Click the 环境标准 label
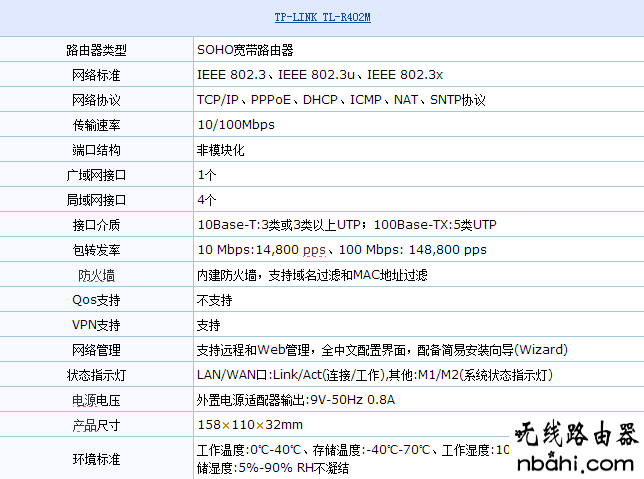The image size is (644, 479). click(96, 459)
